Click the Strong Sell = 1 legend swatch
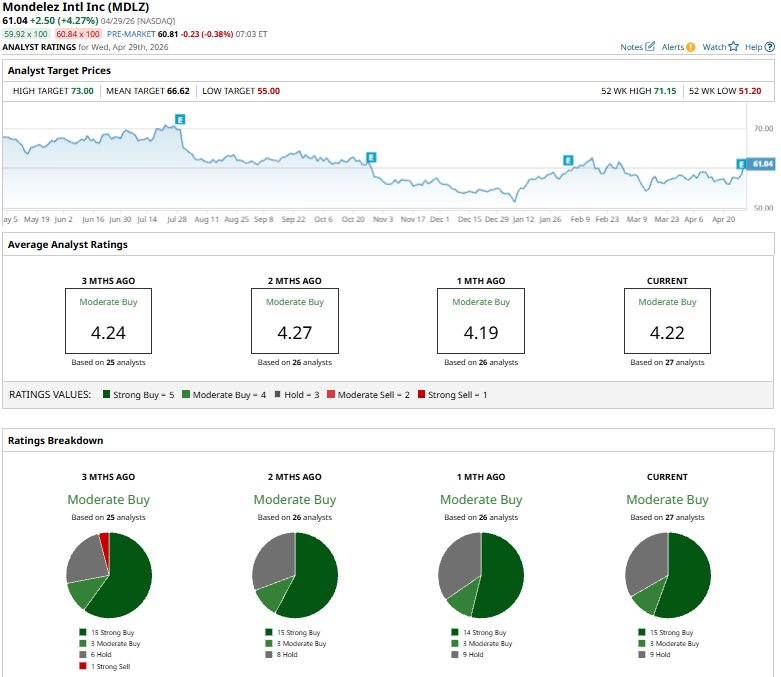The image size is (781, 677). [421, 395]
